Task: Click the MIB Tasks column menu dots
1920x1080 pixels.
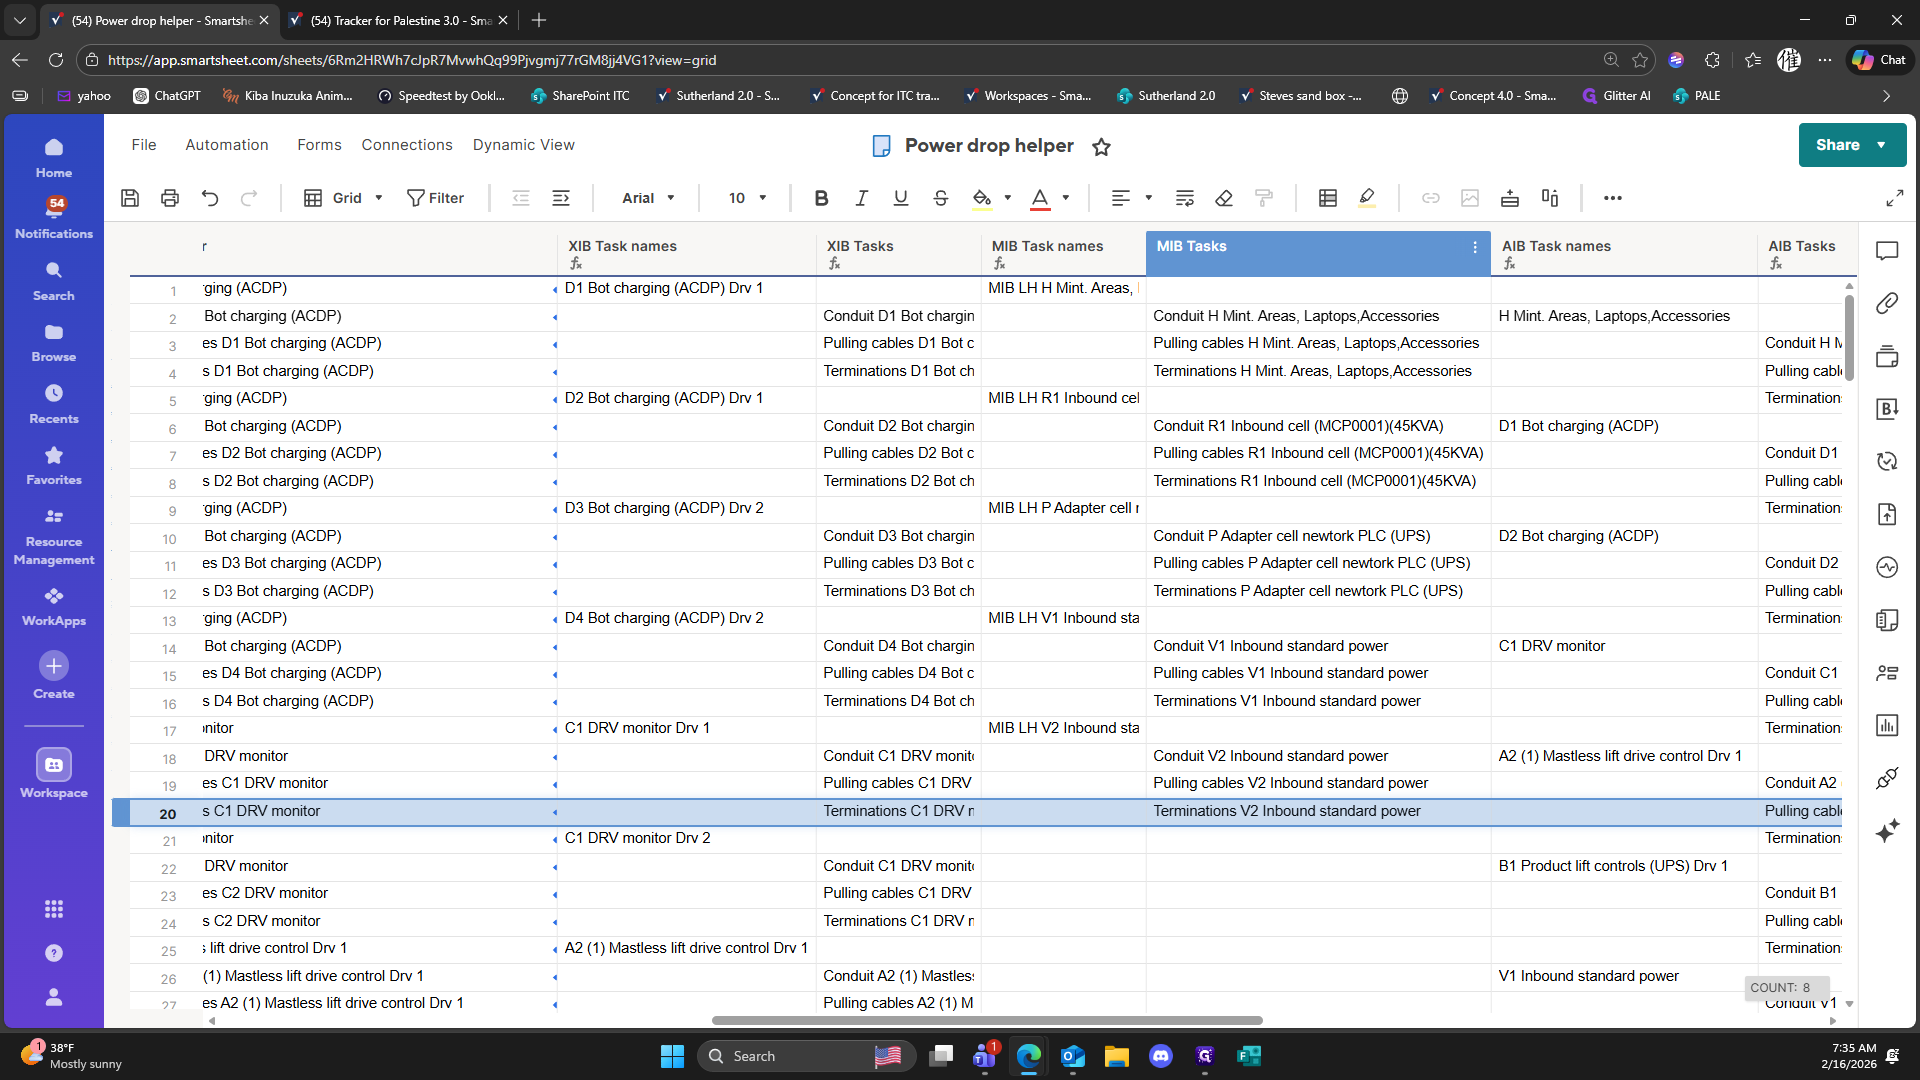Action: coord(1475,247)
